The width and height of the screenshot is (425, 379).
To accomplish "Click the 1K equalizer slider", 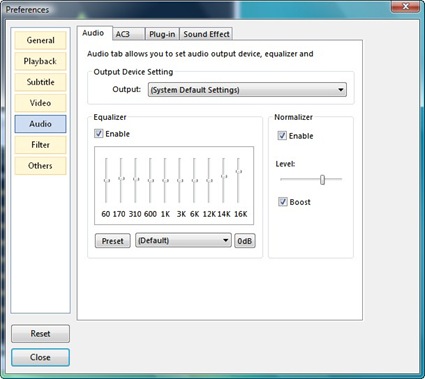I will coord(165,180).
